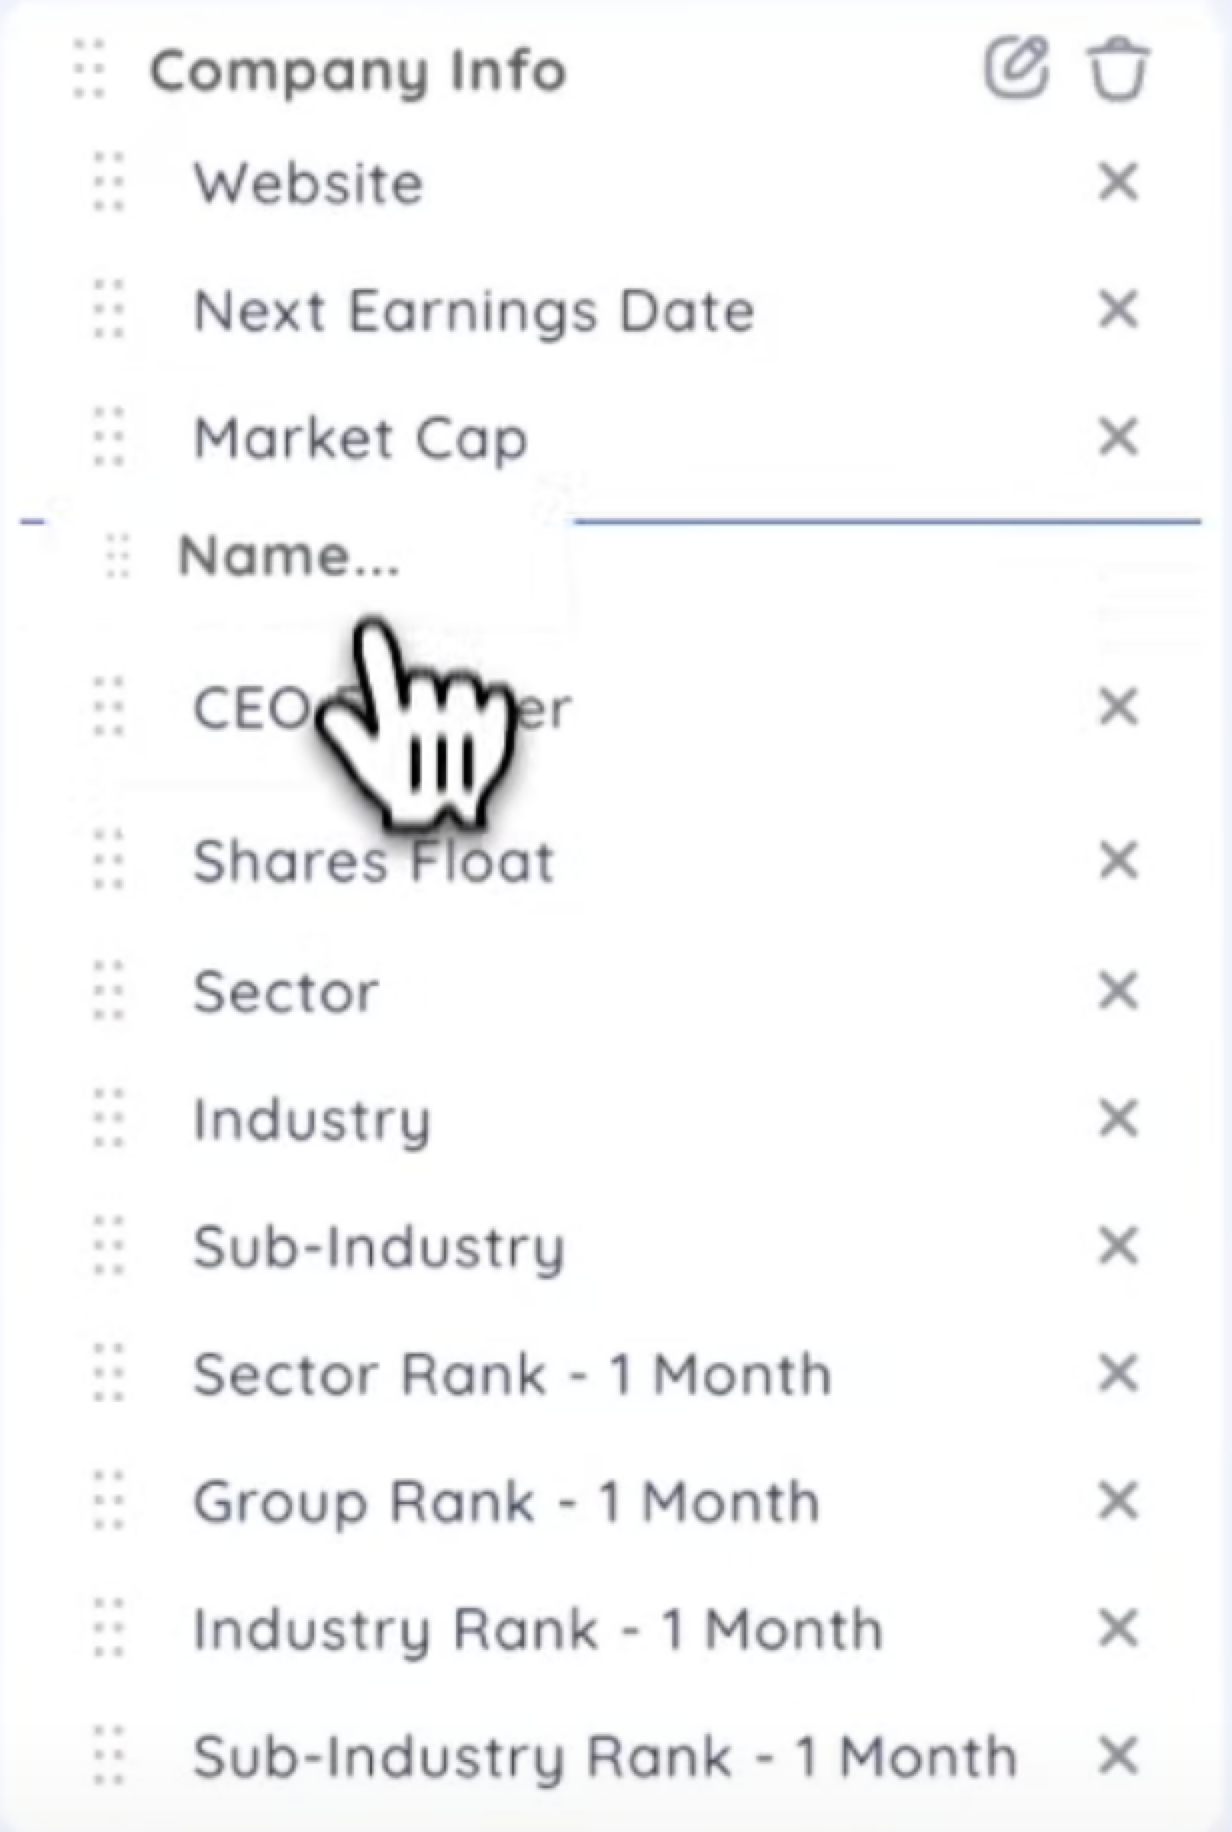
Task: Click the drag handle beside Industry
Action: point(109,1118)
